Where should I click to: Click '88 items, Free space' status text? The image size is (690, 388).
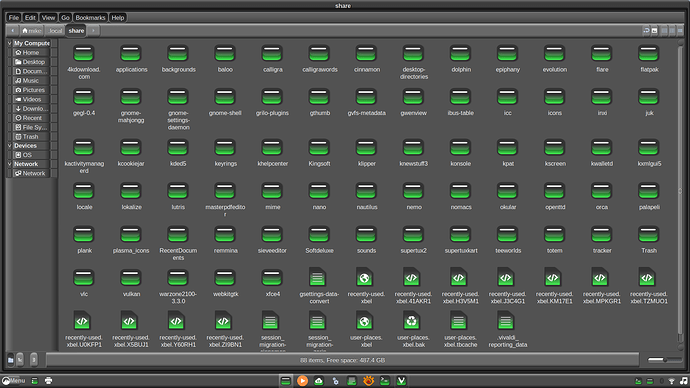point(342,360)
